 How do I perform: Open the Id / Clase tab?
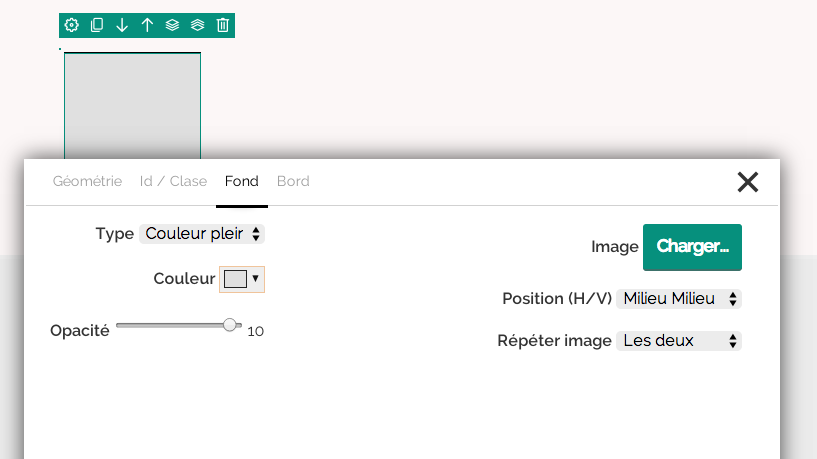coord(173,181)
